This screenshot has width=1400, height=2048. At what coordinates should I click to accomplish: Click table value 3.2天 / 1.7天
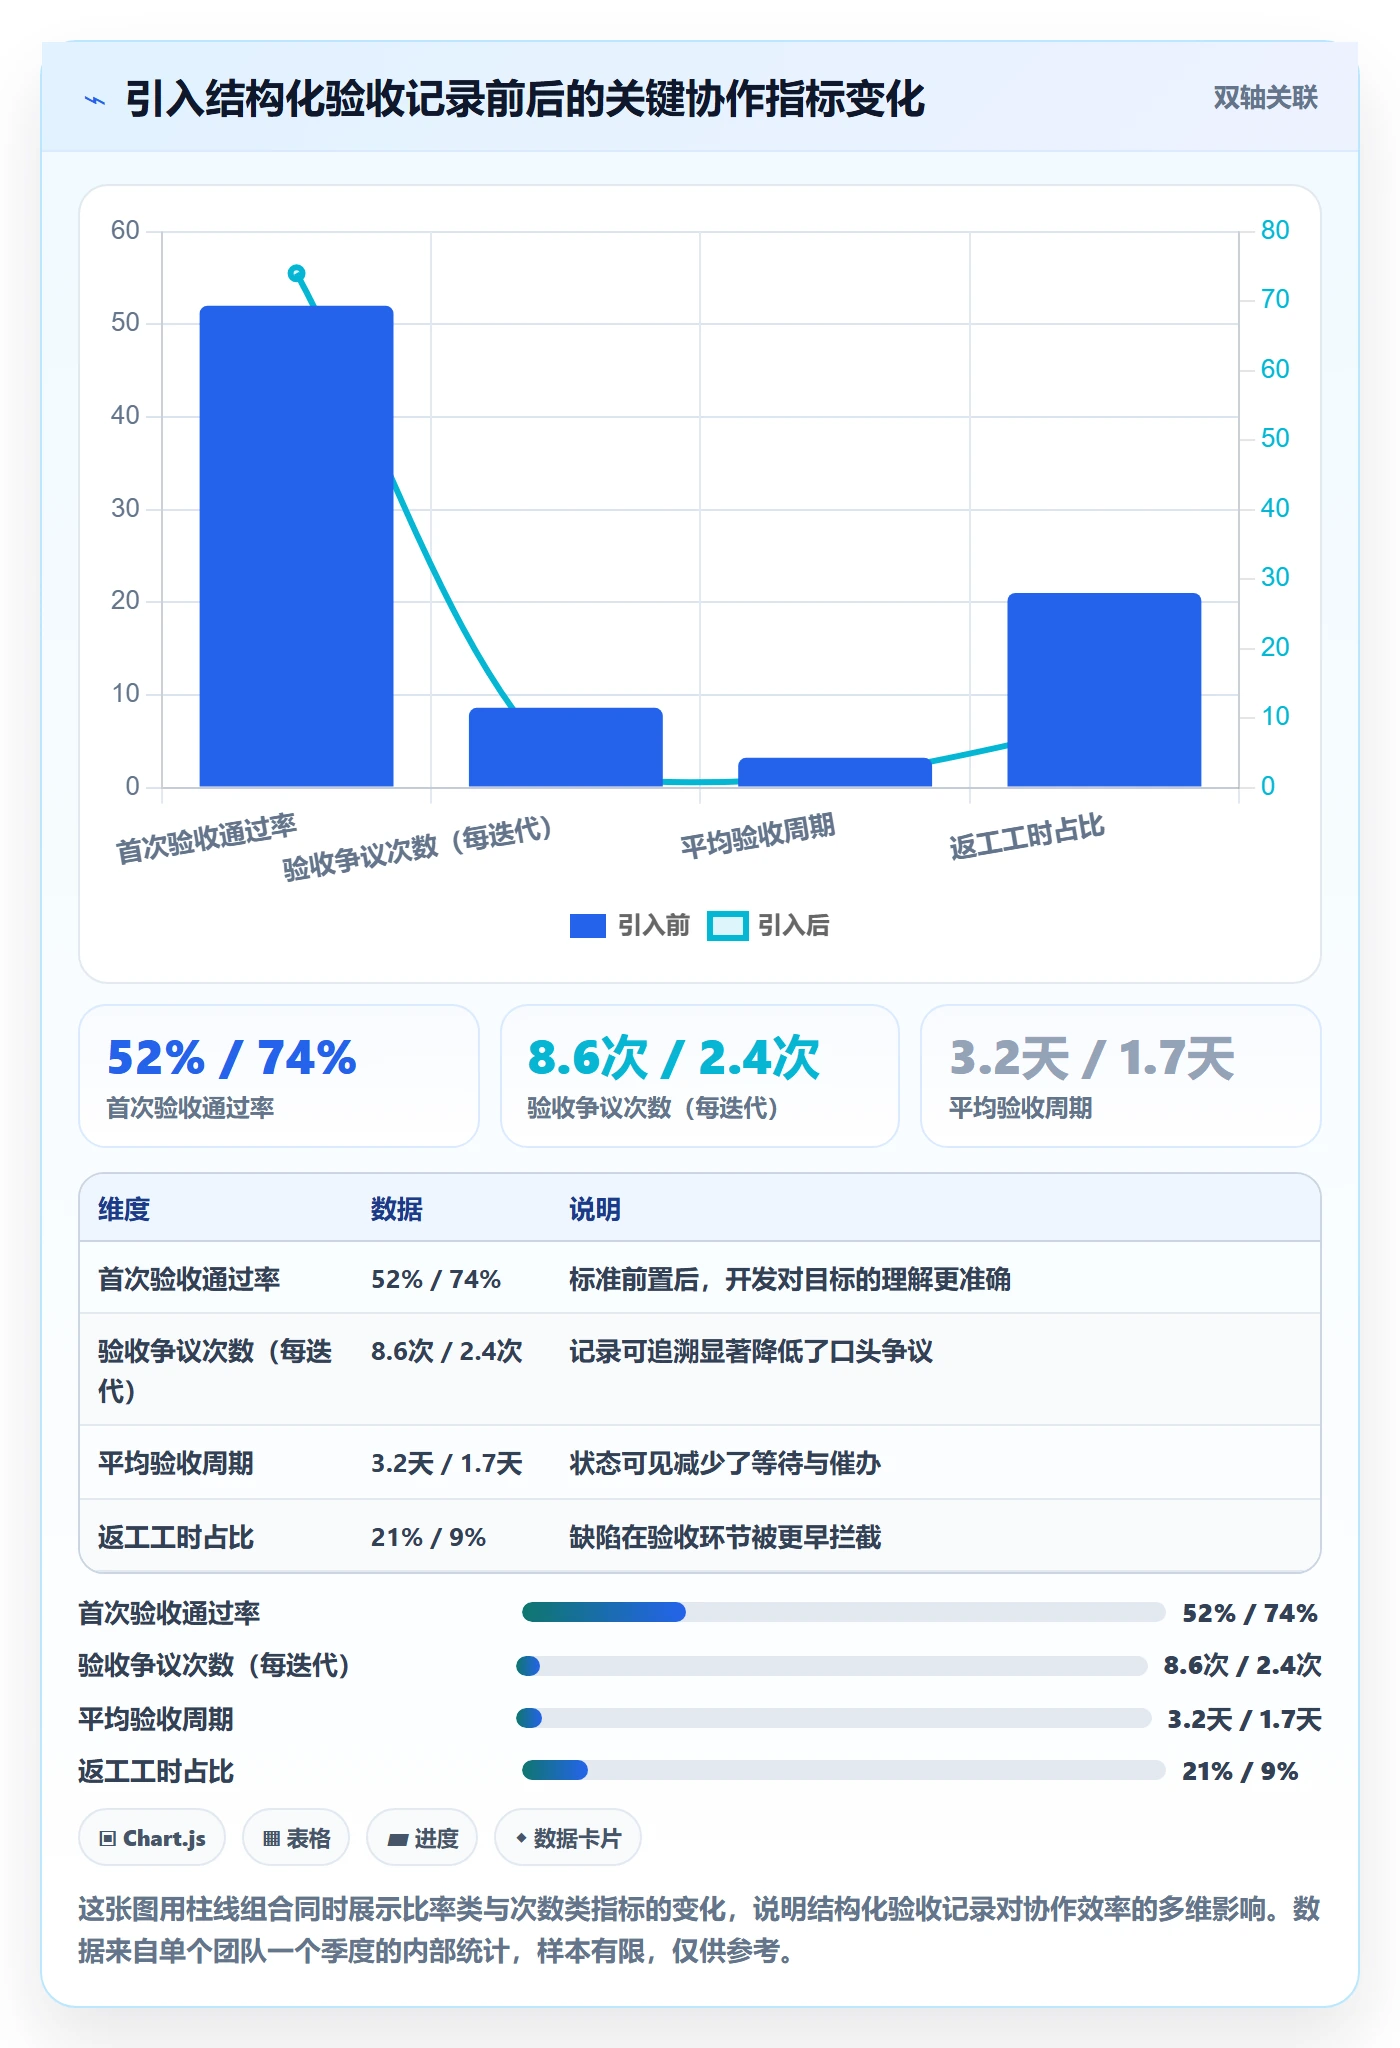[447, 1463]
